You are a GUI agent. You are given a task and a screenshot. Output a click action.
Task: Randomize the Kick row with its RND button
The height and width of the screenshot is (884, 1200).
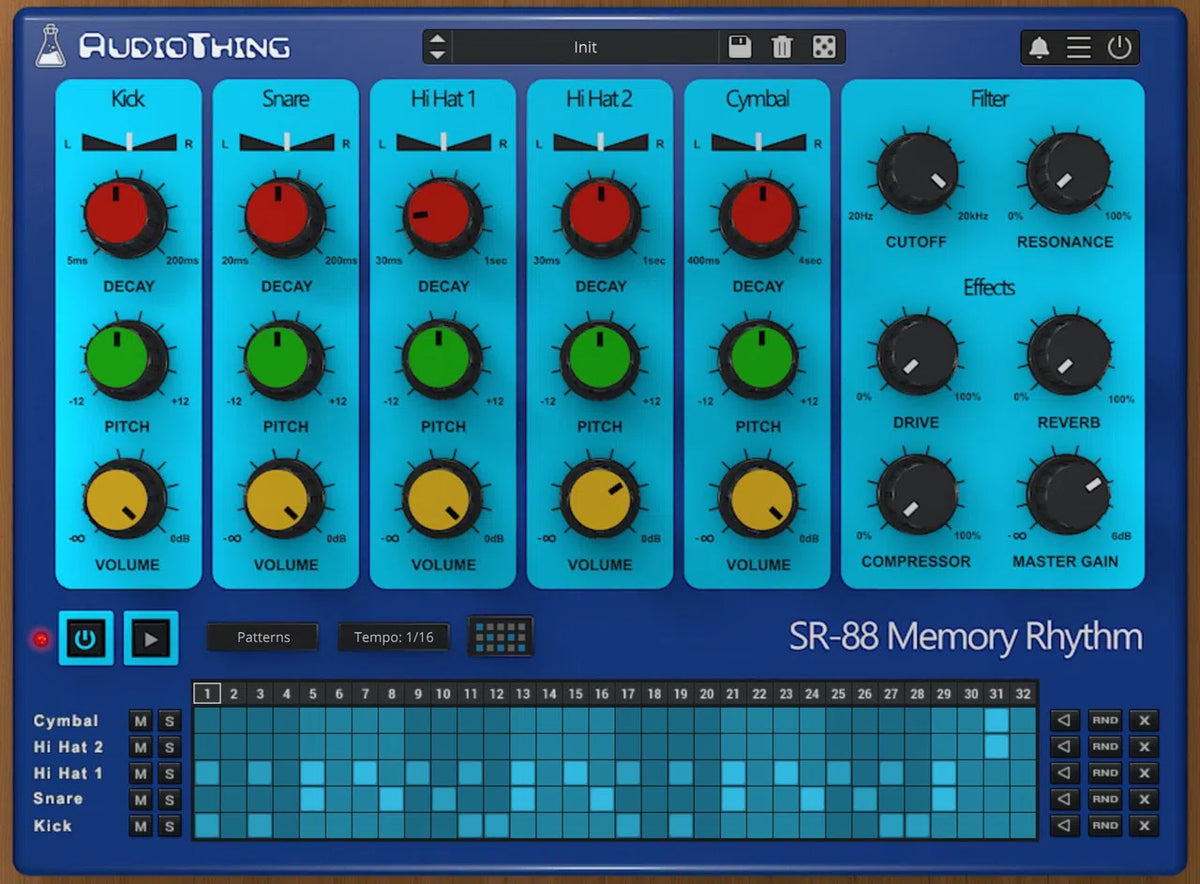1104,826
